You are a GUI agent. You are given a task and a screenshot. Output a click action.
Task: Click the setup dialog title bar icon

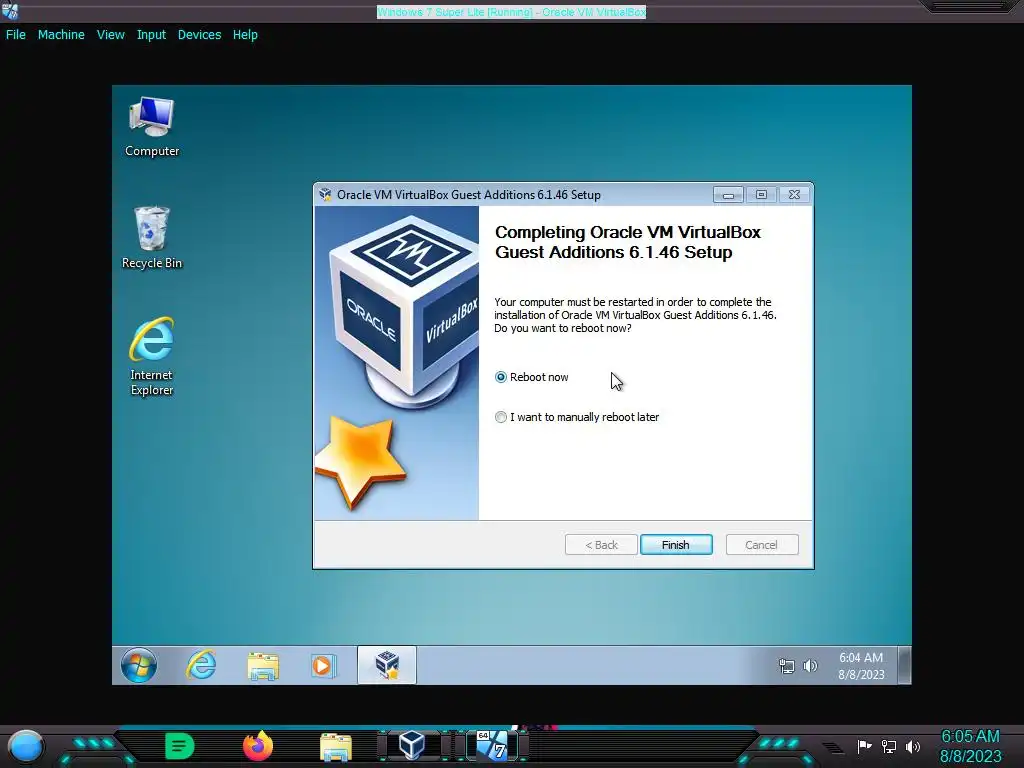pos(325,195)
